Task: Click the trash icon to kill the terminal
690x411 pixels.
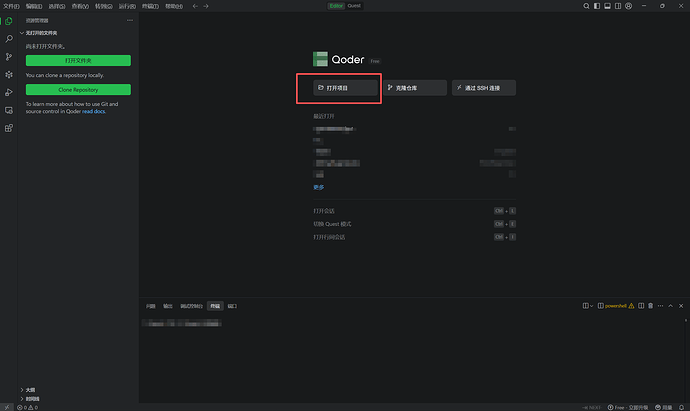Action: 650,305
